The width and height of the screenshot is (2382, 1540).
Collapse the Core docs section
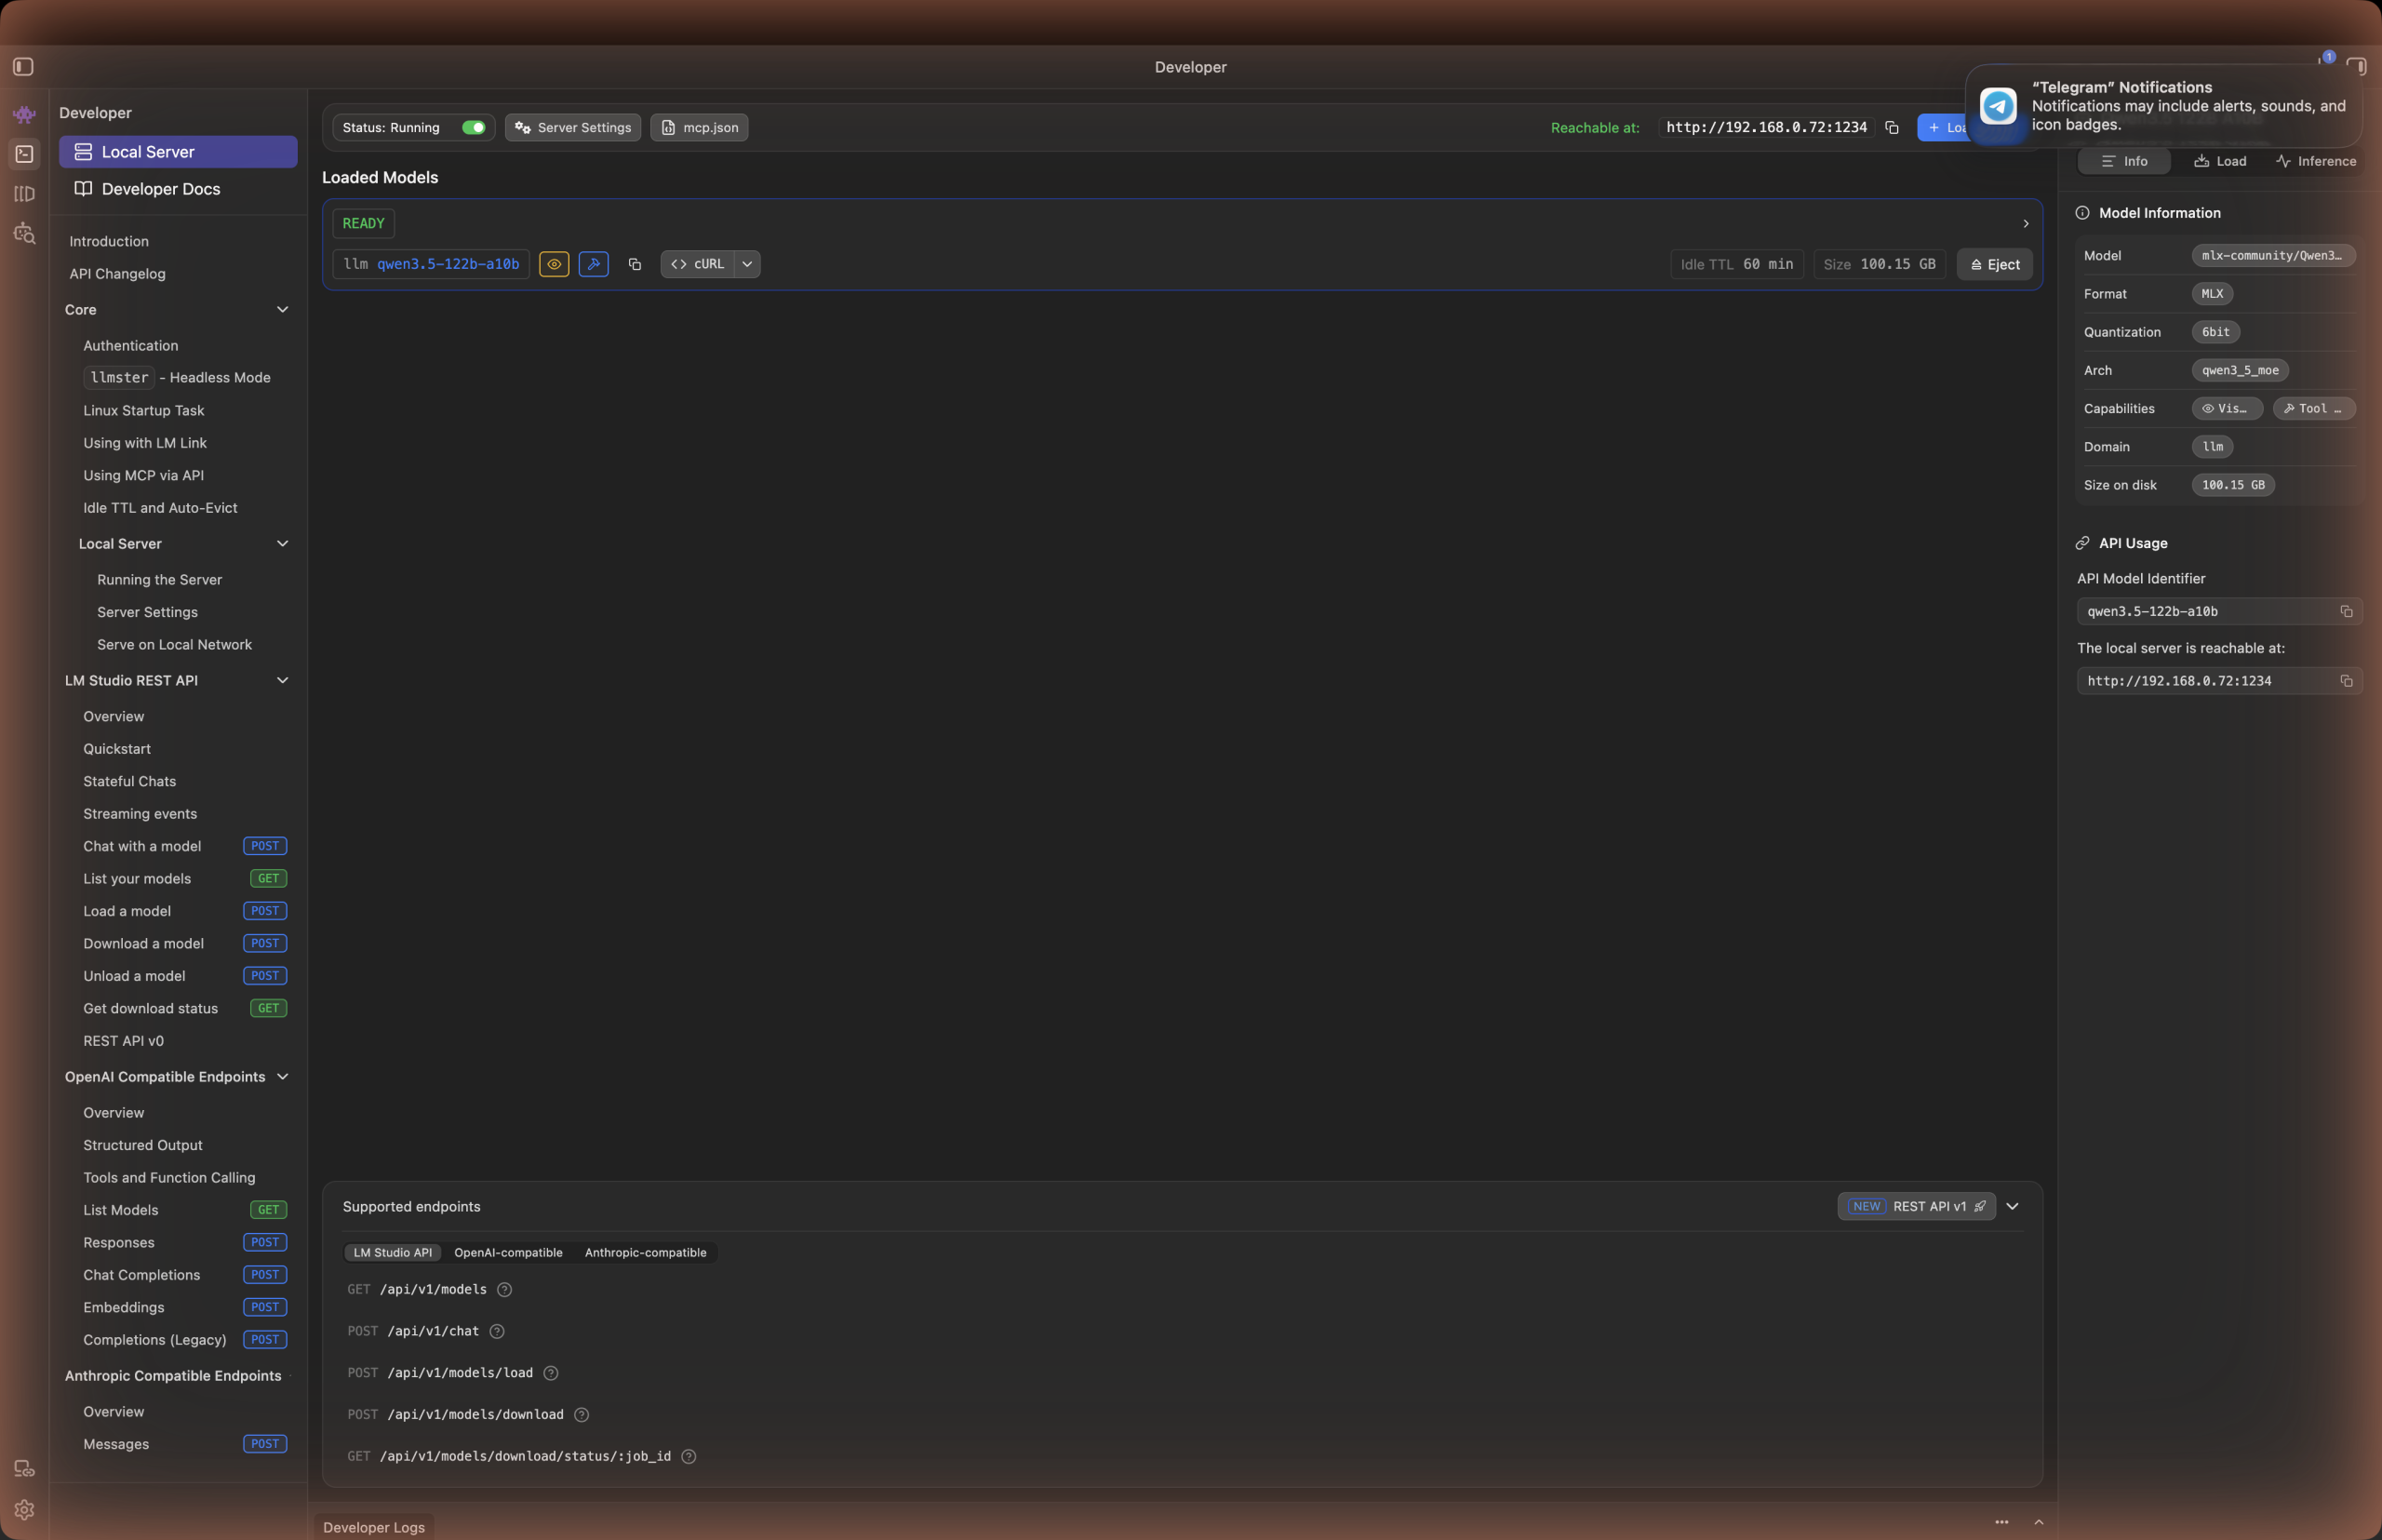tap(283, 310)
